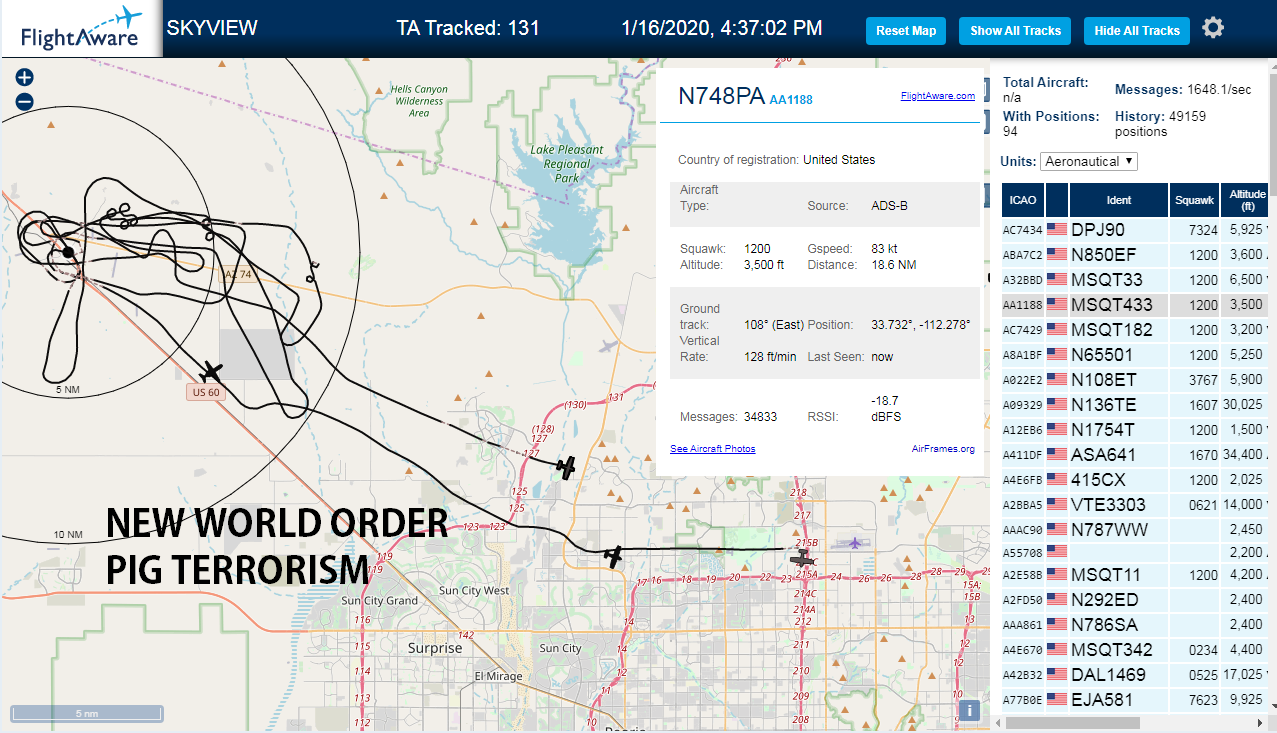Open the map attribution info button

[968, 710]
